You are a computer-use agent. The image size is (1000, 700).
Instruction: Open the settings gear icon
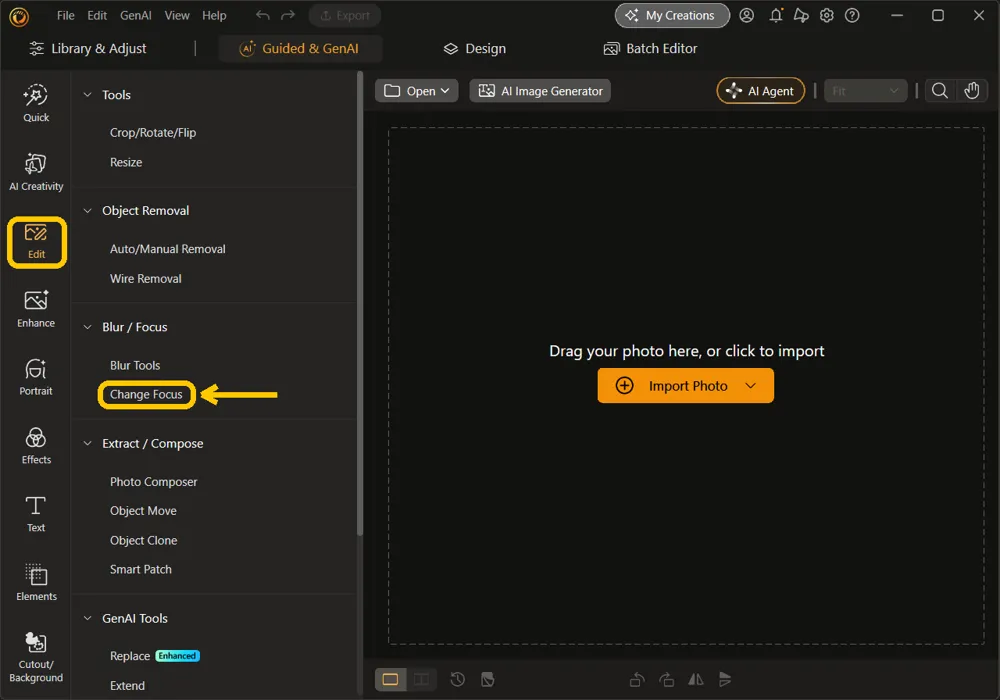(x=827, y=15)
